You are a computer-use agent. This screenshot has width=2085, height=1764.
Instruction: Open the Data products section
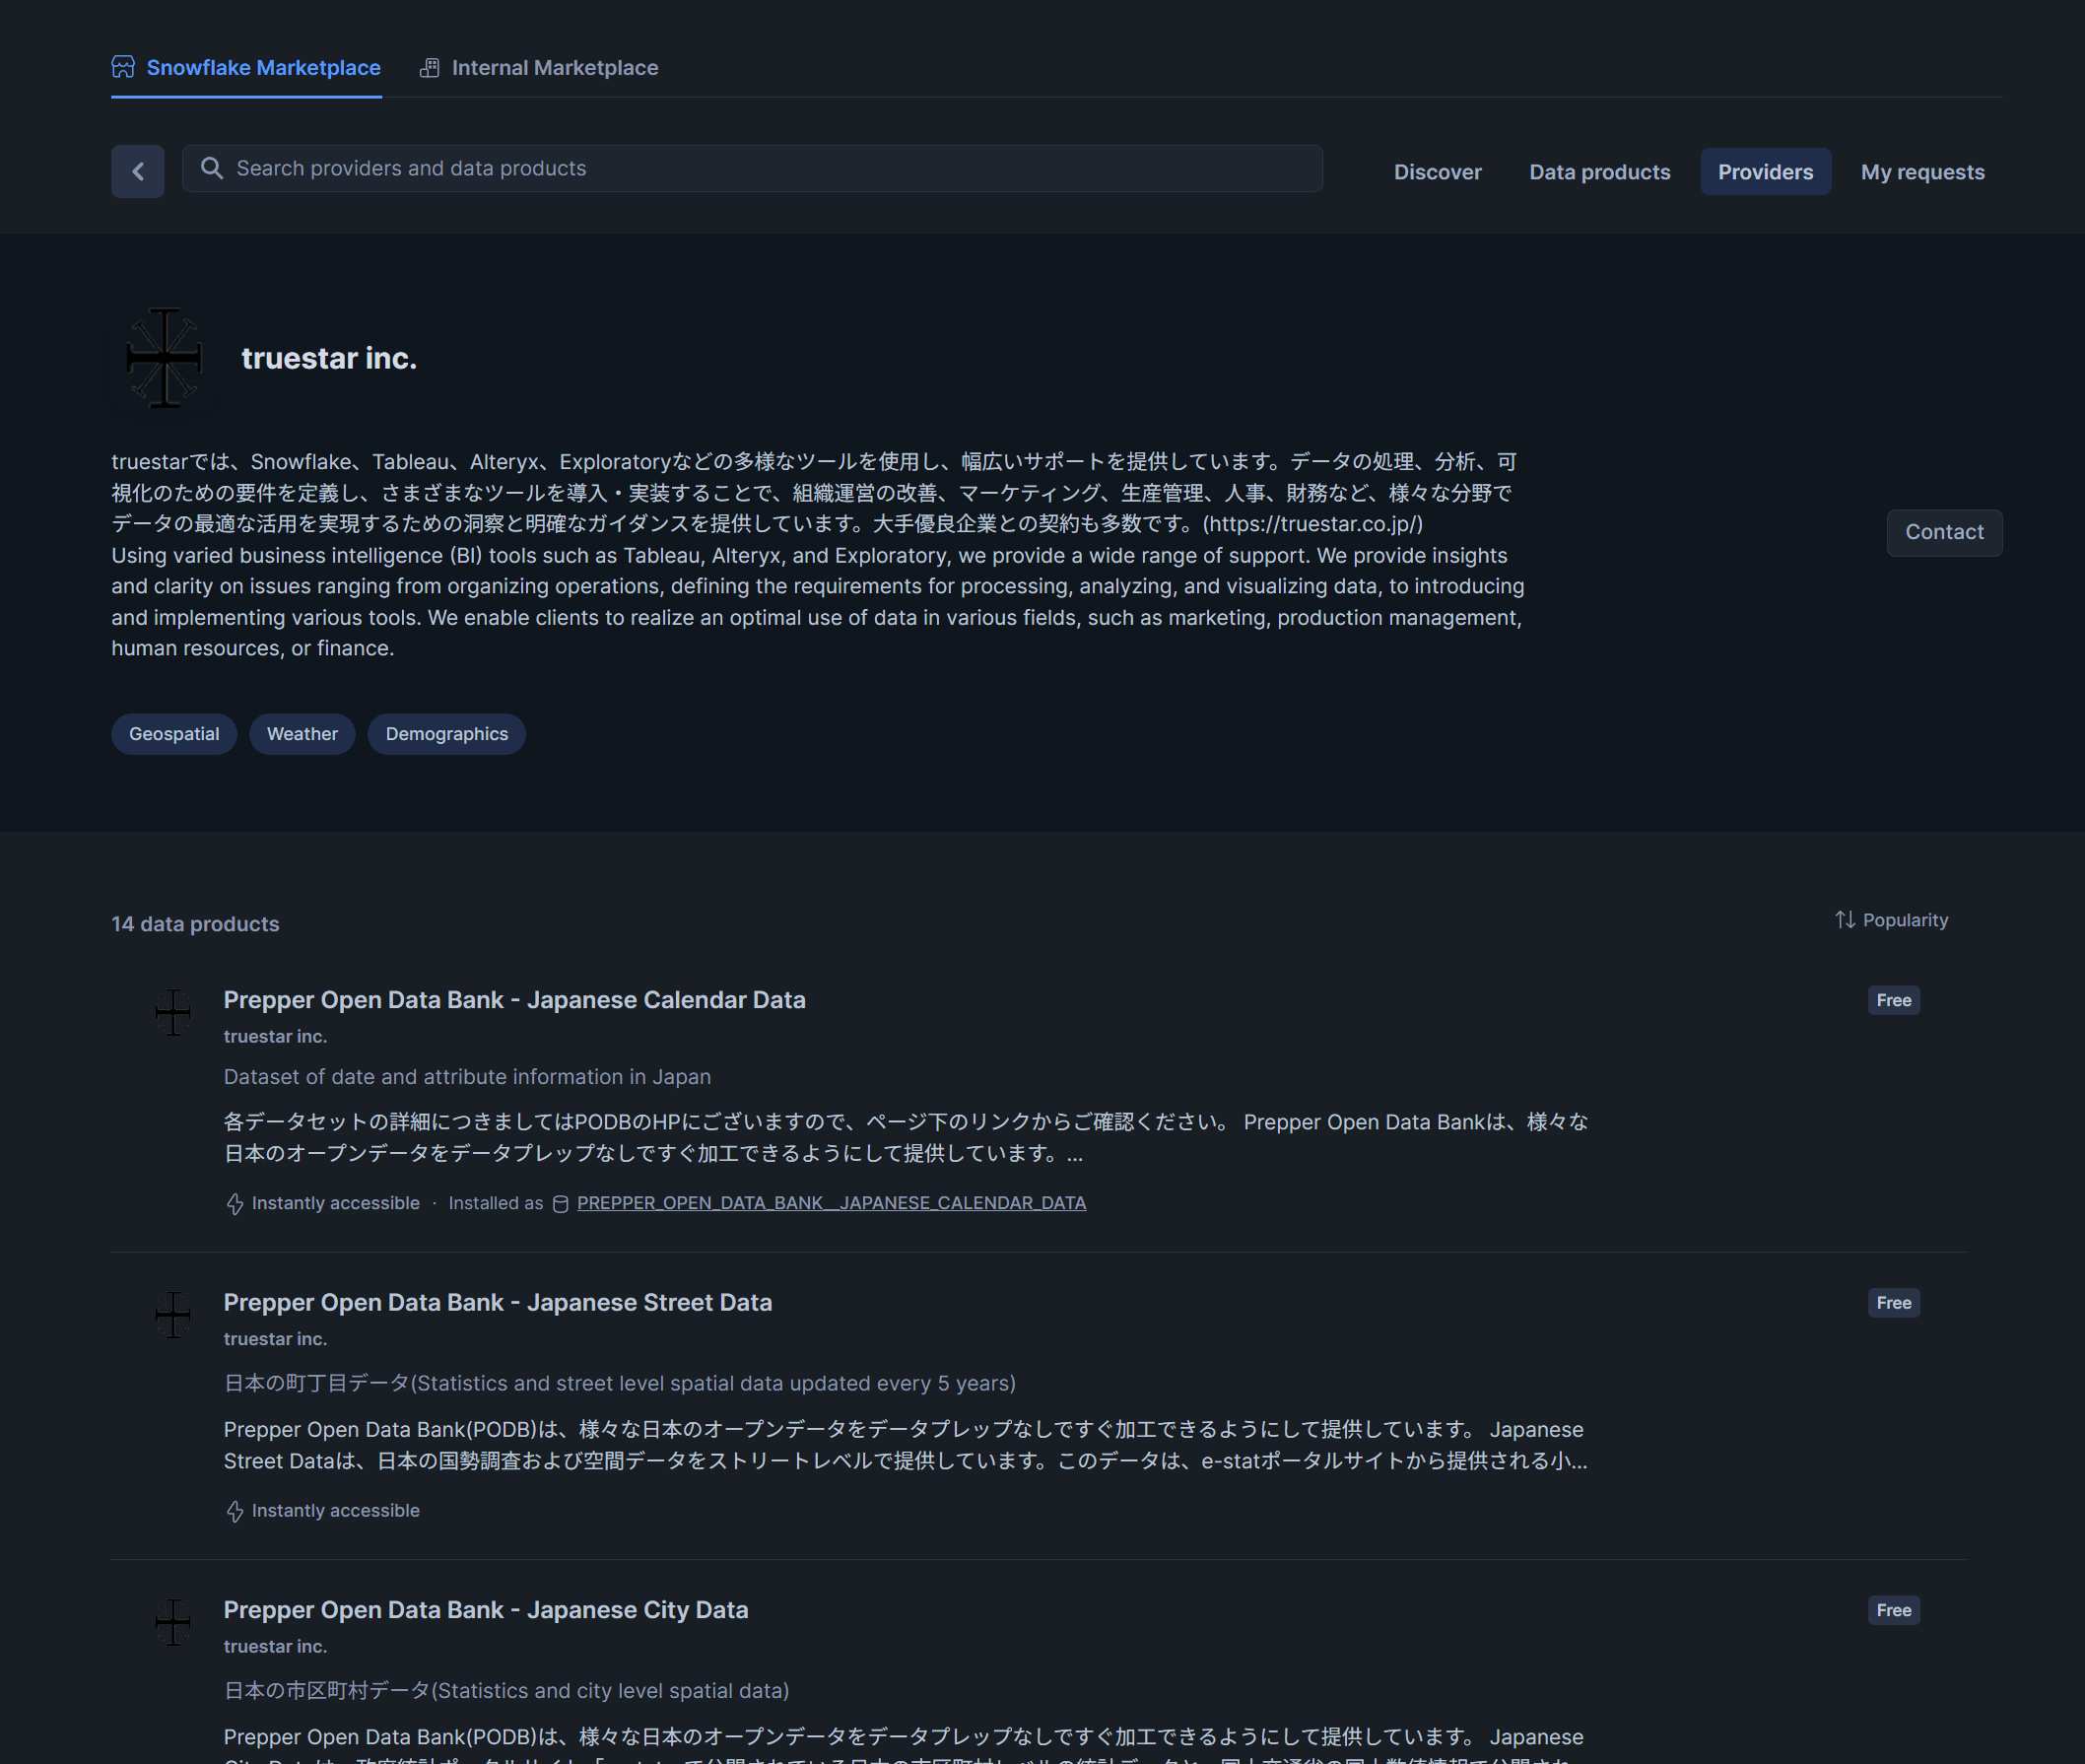tap(1599, 172)
